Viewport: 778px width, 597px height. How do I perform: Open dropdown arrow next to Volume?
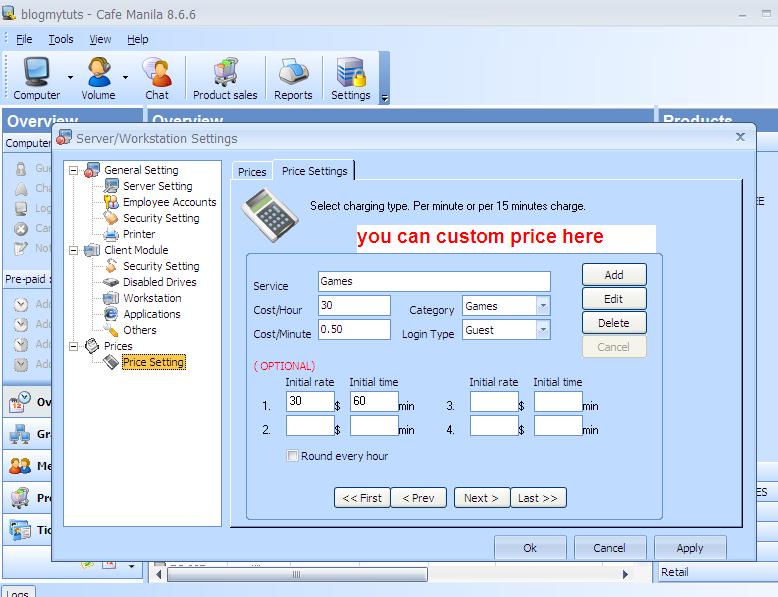click(x=126, y=77)
